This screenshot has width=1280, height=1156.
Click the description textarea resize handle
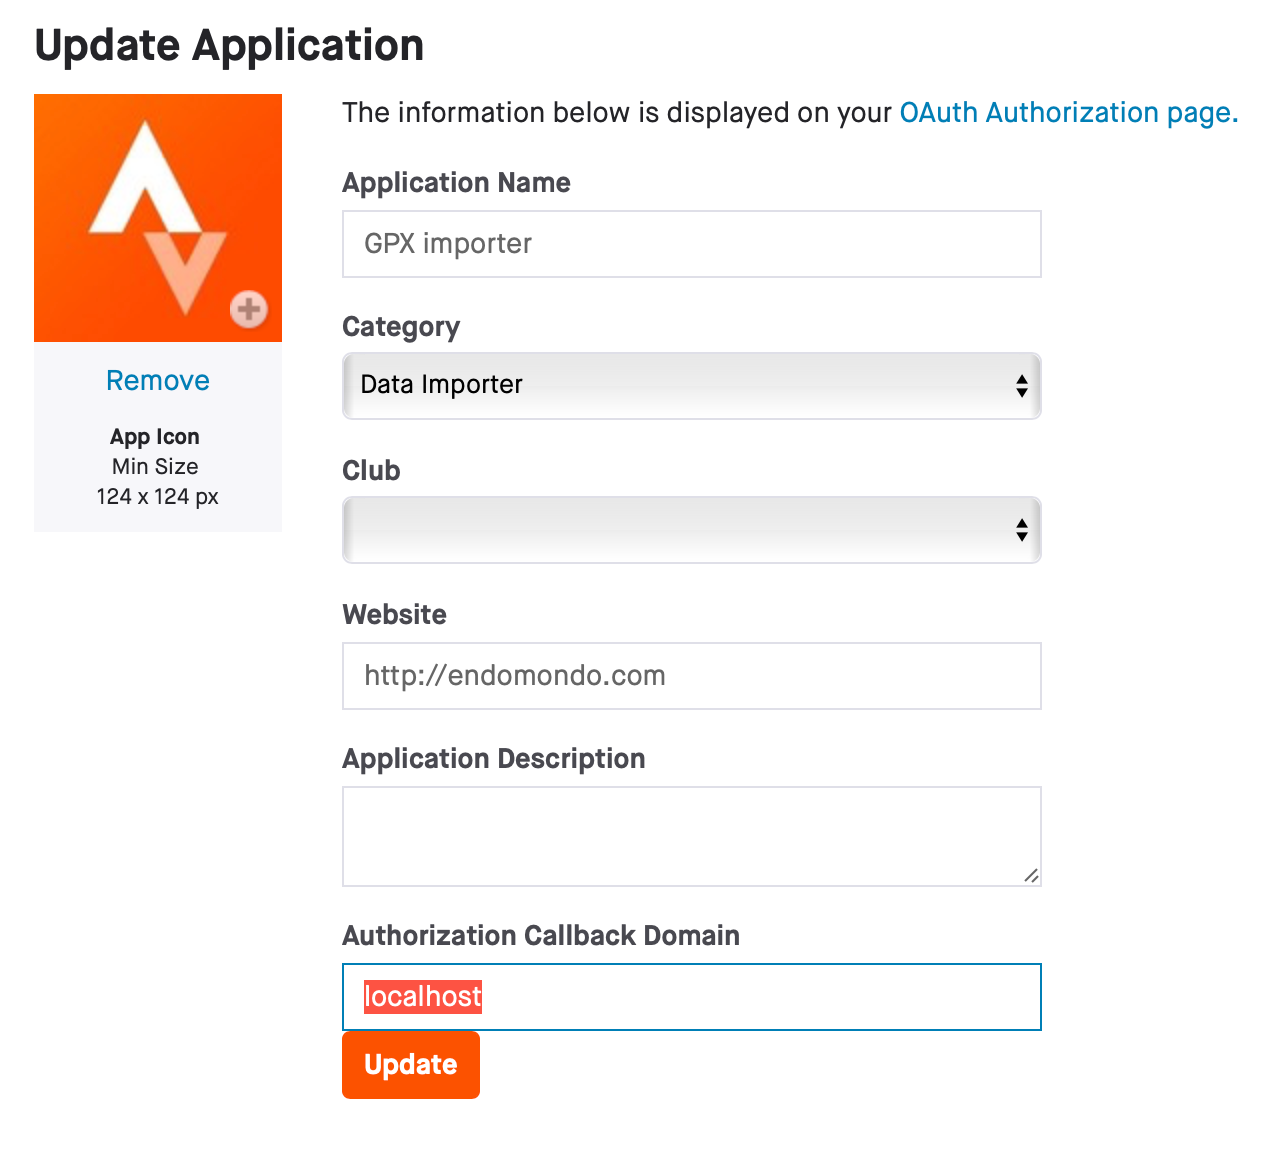tap(1031, 876)
